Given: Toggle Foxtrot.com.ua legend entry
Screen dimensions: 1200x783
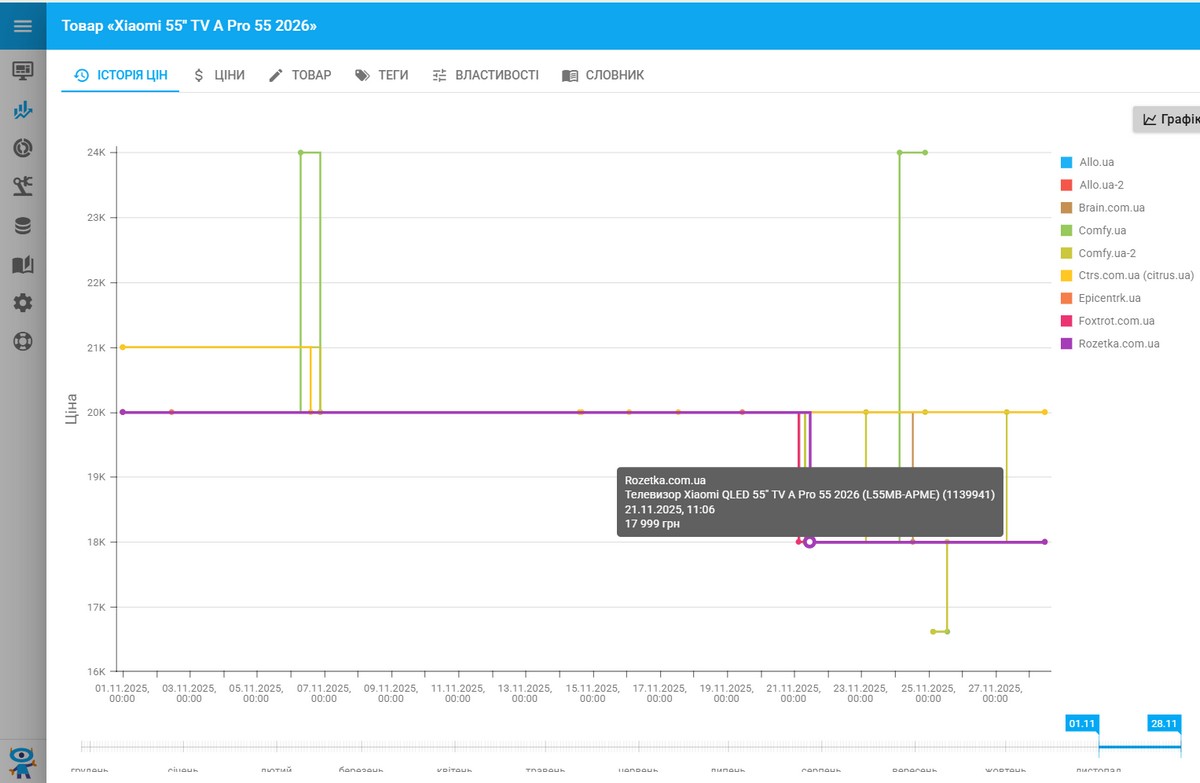Looking at the screenshot, I should coord(1116,321).
